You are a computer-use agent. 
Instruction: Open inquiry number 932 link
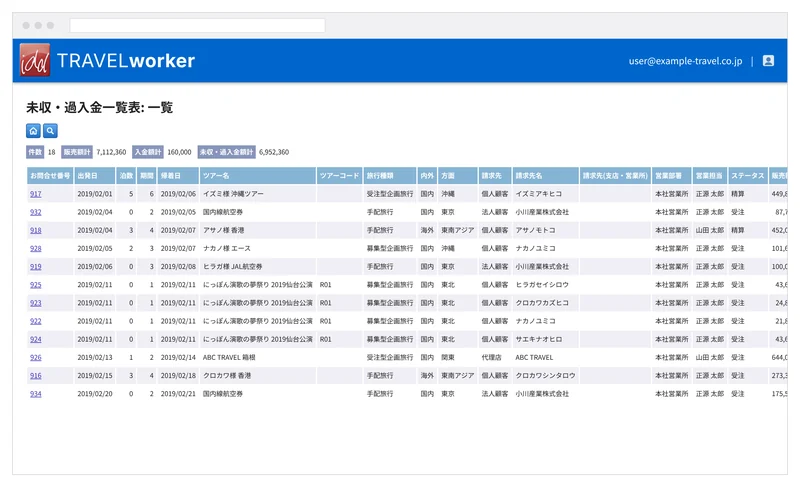[36, 212]
